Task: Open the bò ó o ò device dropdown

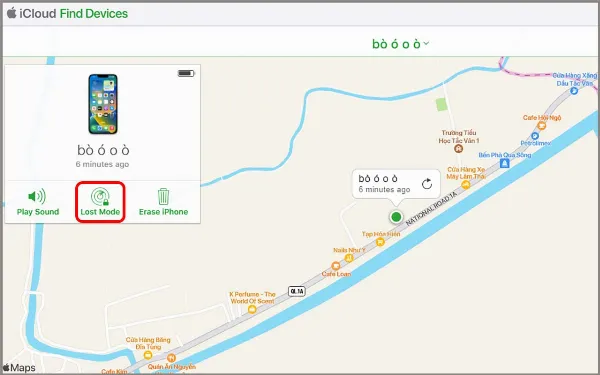Action: [400, 44]
